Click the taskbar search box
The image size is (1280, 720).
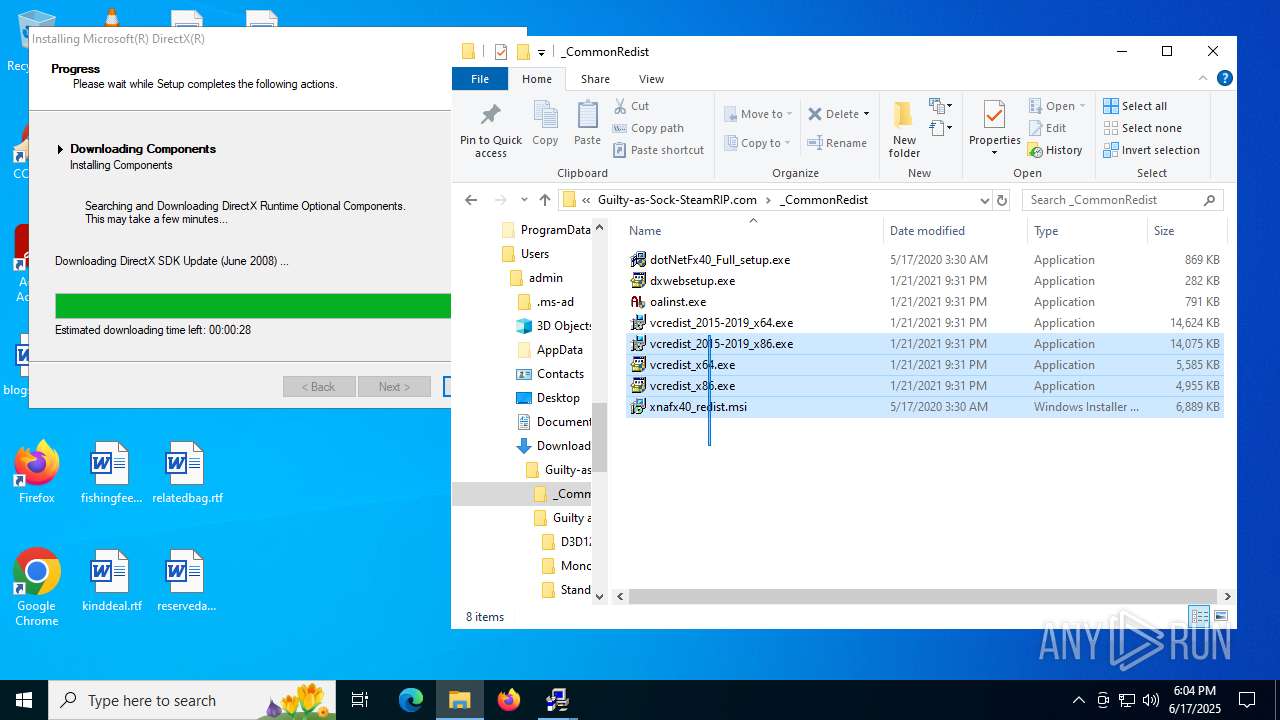pos(192,700)
